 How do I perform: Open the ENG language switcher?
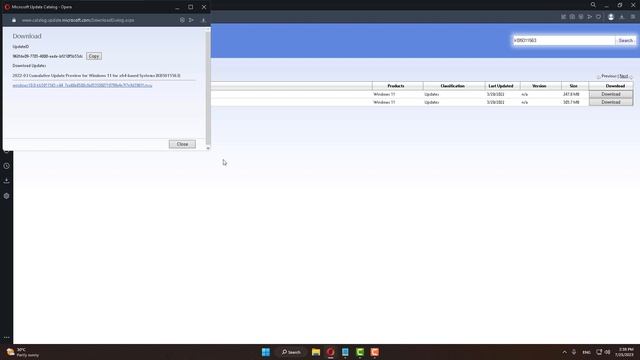coord(587,352)
